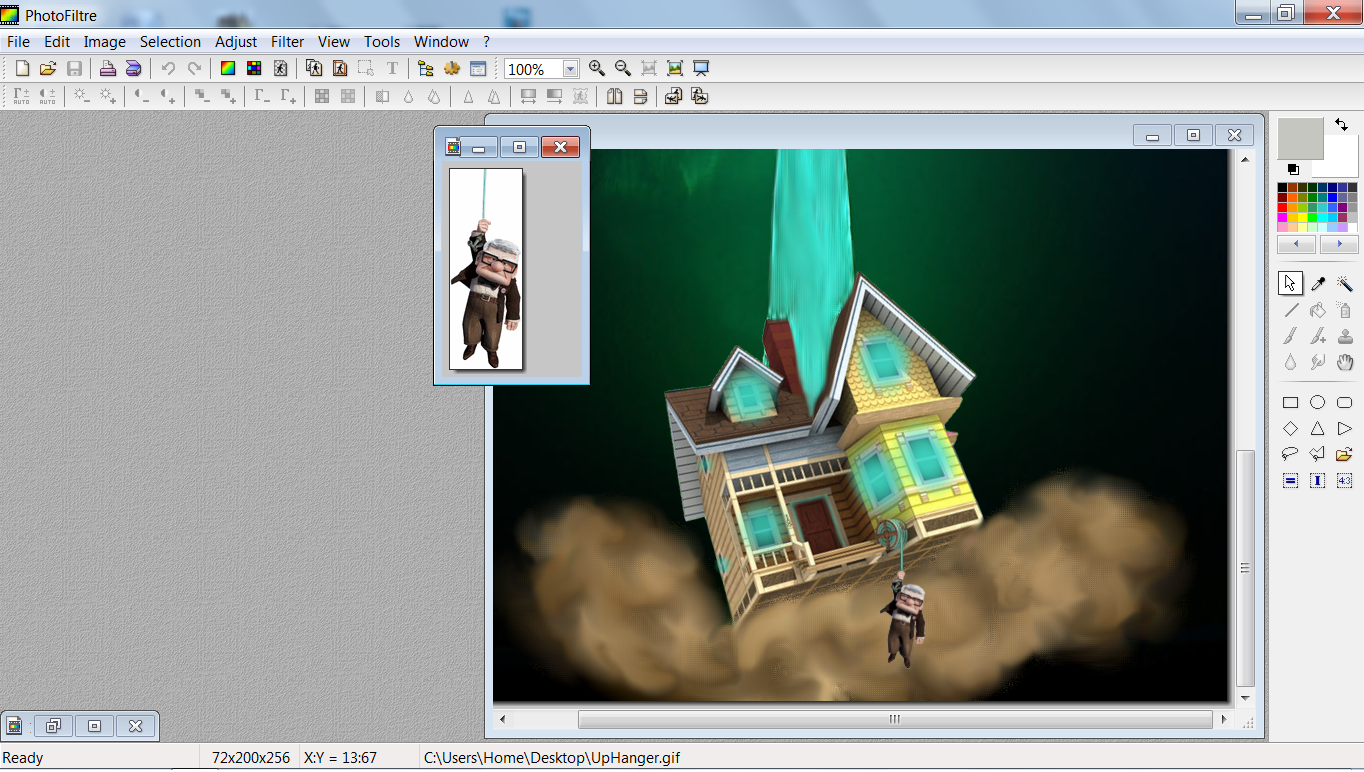This screenshot has height=772, width=1364.
Task: Pick the Rounded rectangle selection shape
Action: (1345, 403)
